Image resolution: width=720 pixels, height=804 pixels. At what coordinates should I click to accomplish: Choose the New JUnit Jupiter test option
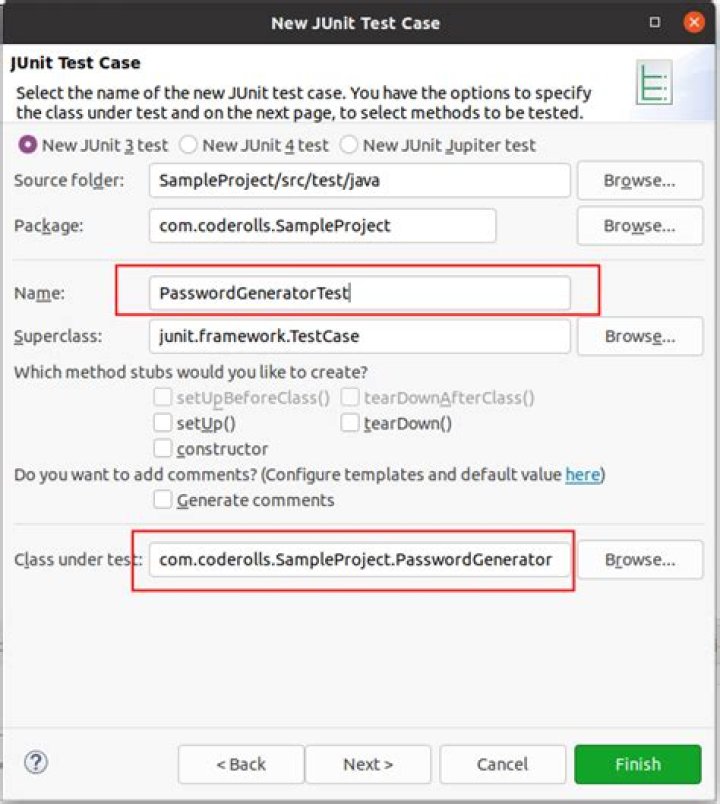pos(348,145)
